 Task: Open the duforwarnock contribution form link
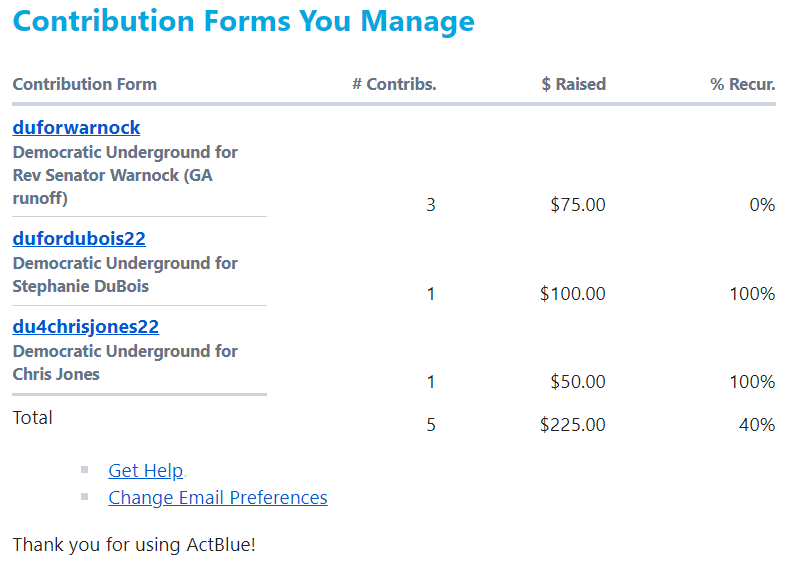pyautogui.click(x=76, y=128)
